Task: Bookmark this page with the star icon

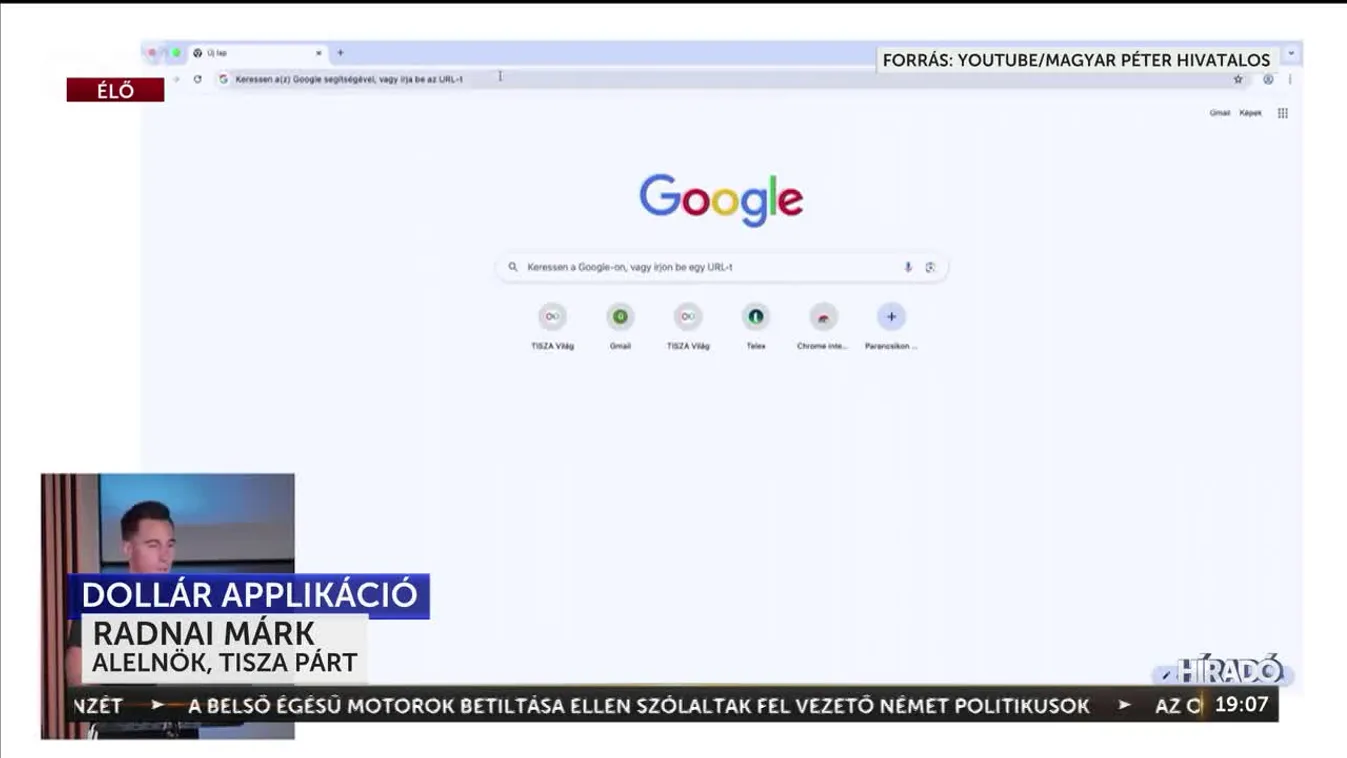Action: [1238, 79]
